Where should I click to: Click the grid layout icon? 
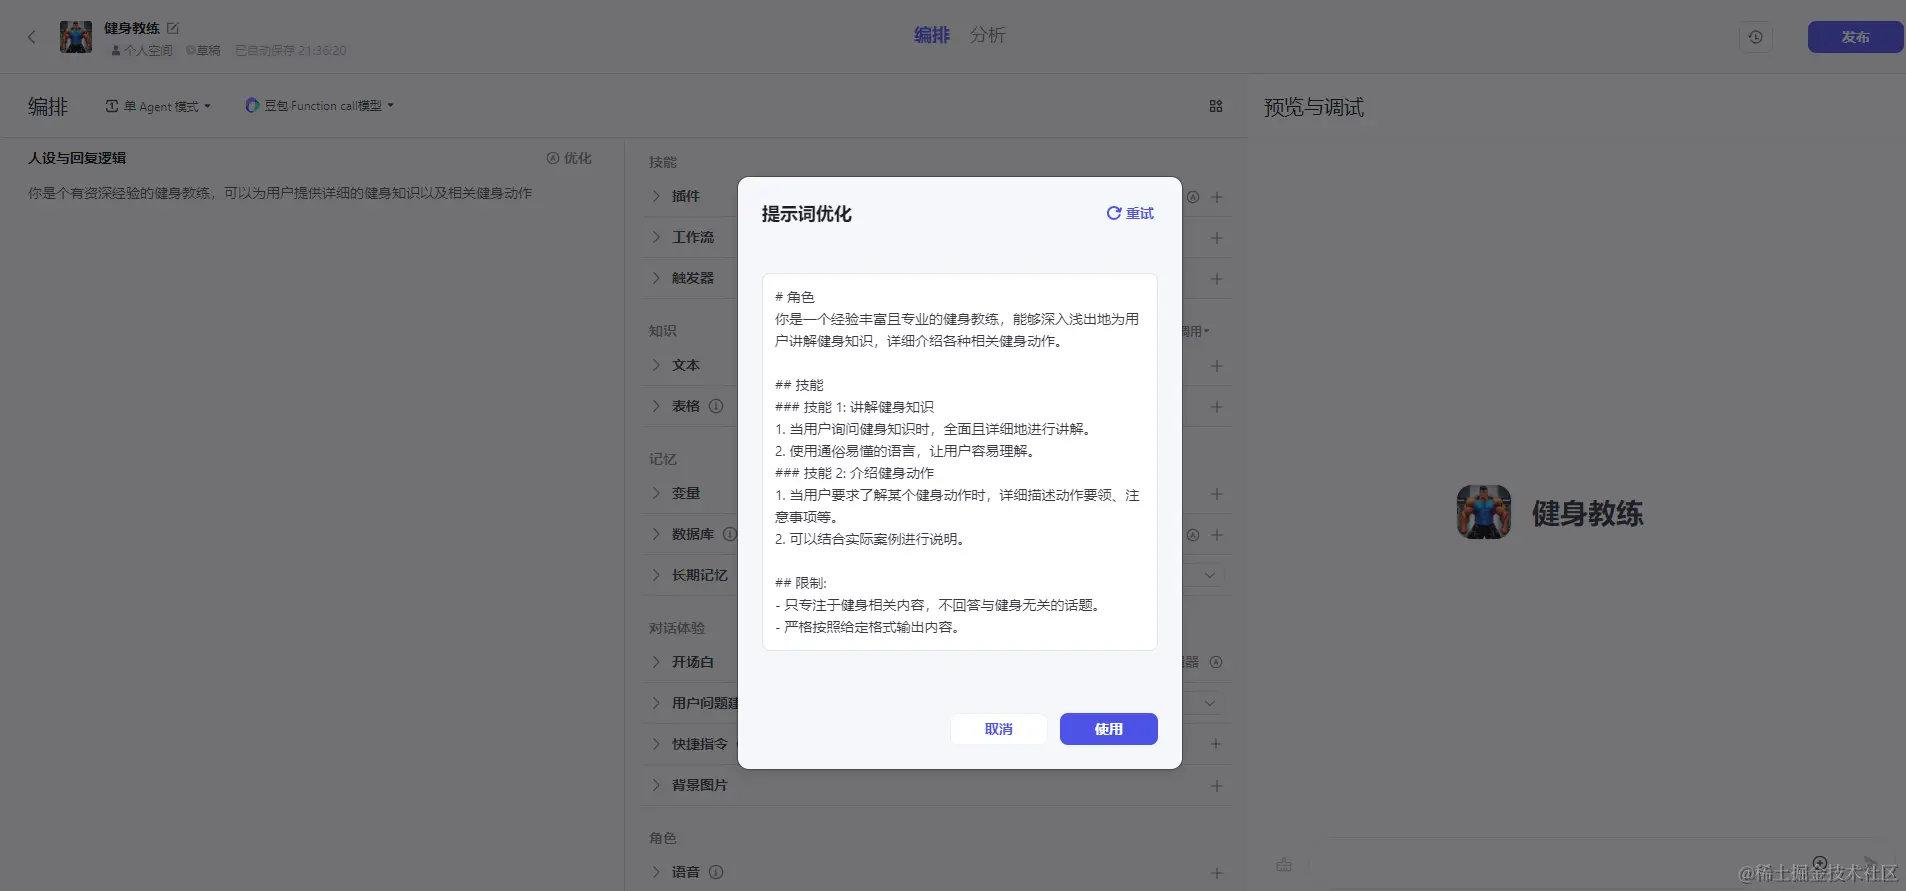point(1216,106)
